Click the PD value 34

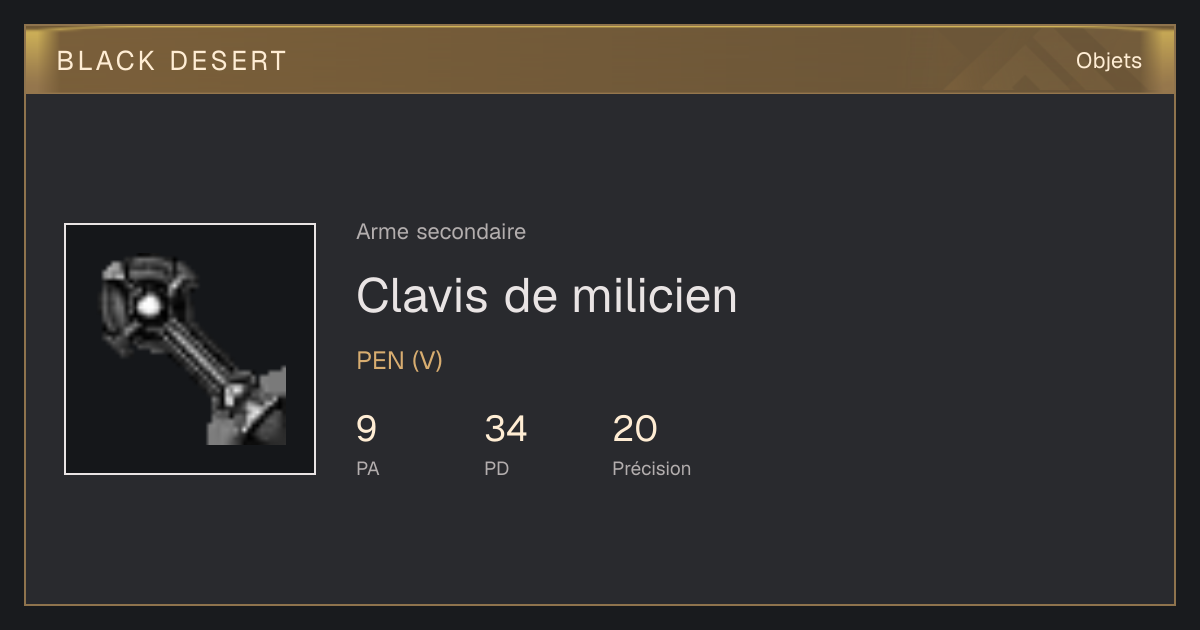pos(506,429)
